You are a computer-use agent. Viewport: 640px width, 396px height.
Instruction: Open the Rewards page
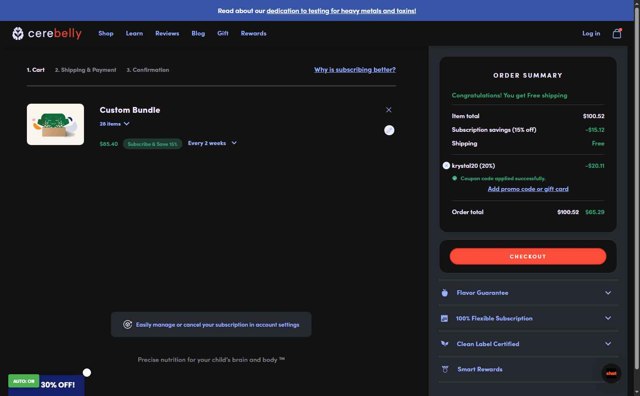(253, 33)
